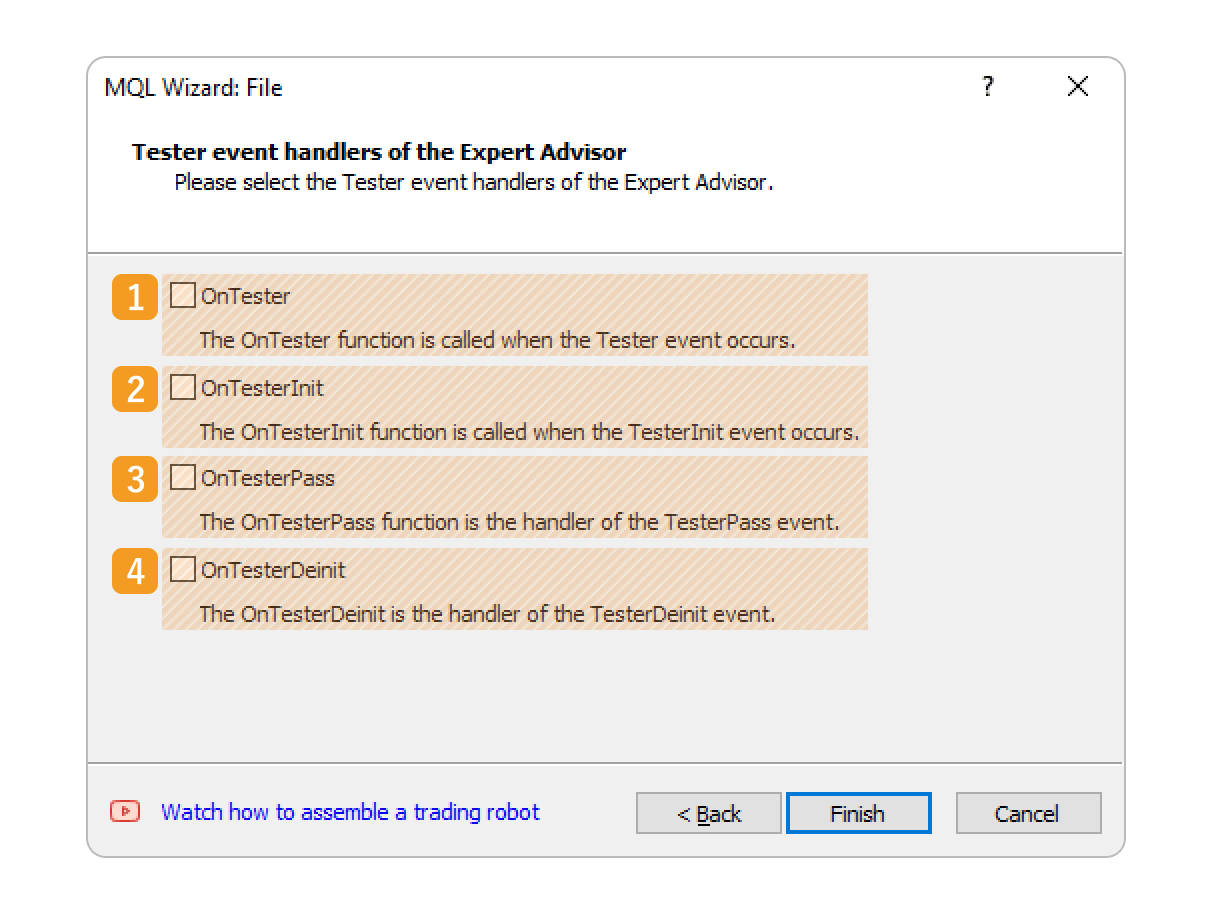Close the MQL Wizard dialog window
This screenshot has height=914, width=1212.
[x=1077, y=87]
